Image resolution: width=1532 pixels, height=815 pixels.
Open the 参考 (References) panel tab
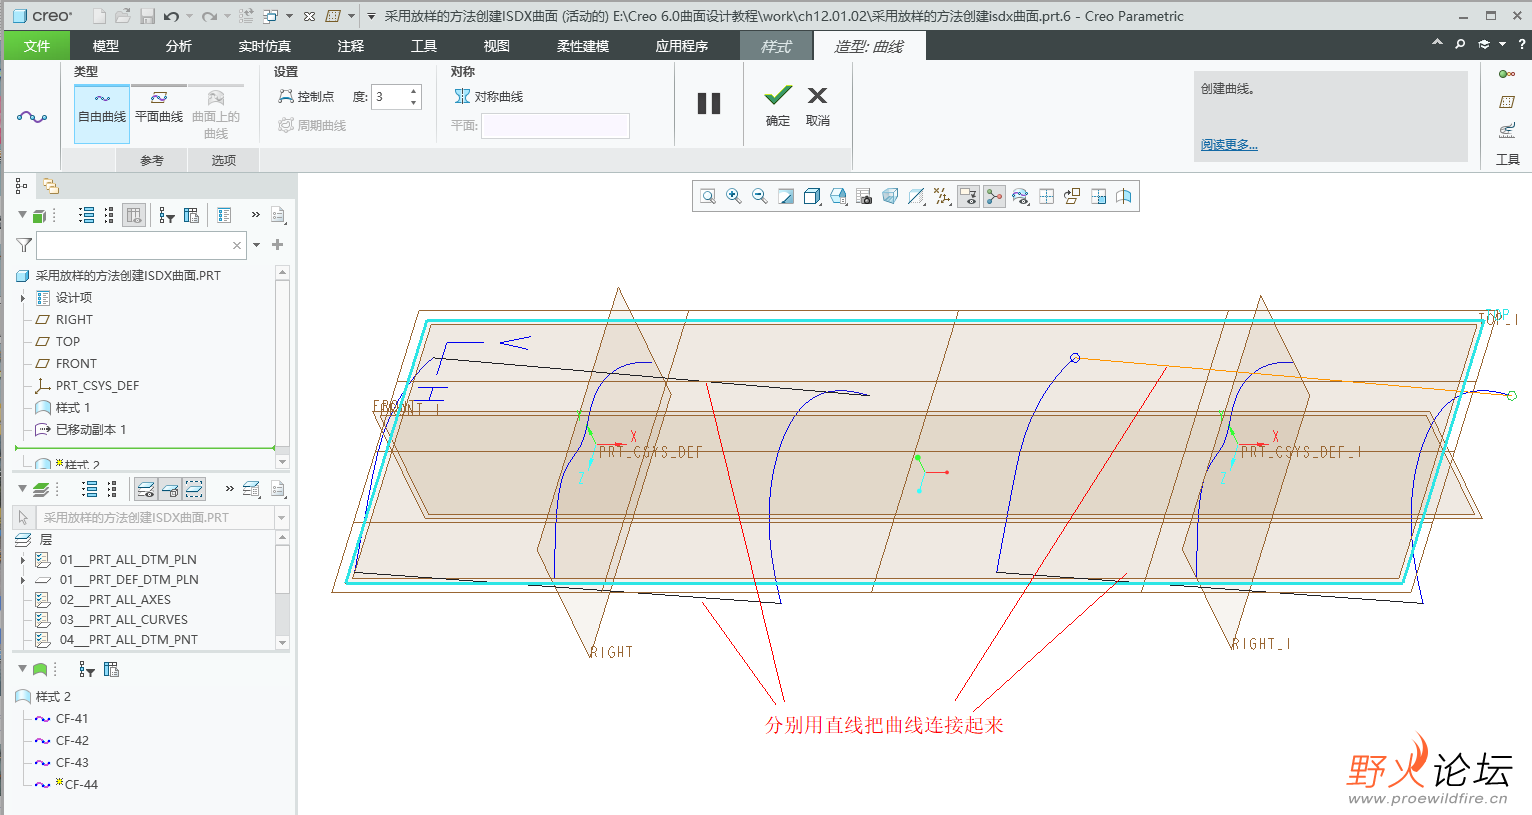tap(152, 160)
